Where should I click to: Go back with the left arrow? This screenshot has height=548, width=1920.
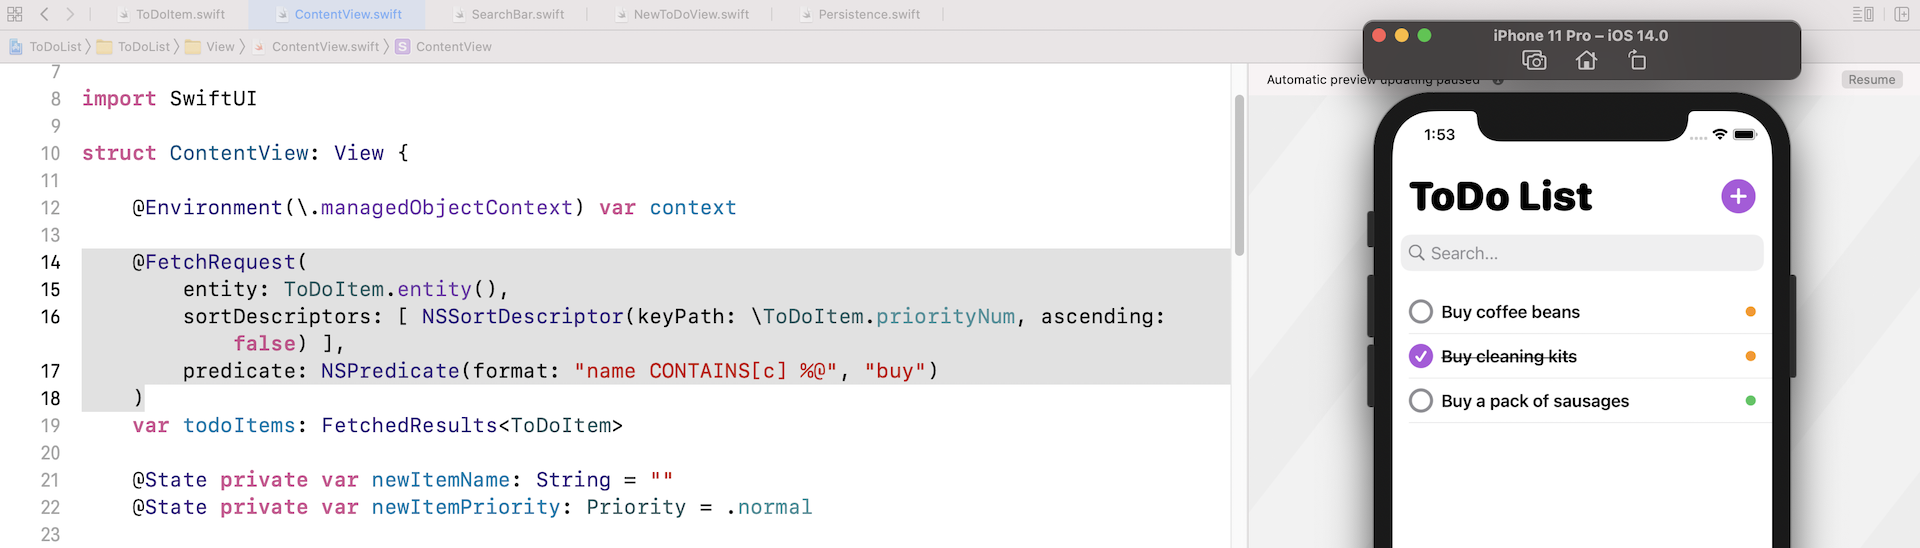coord(45,14)
